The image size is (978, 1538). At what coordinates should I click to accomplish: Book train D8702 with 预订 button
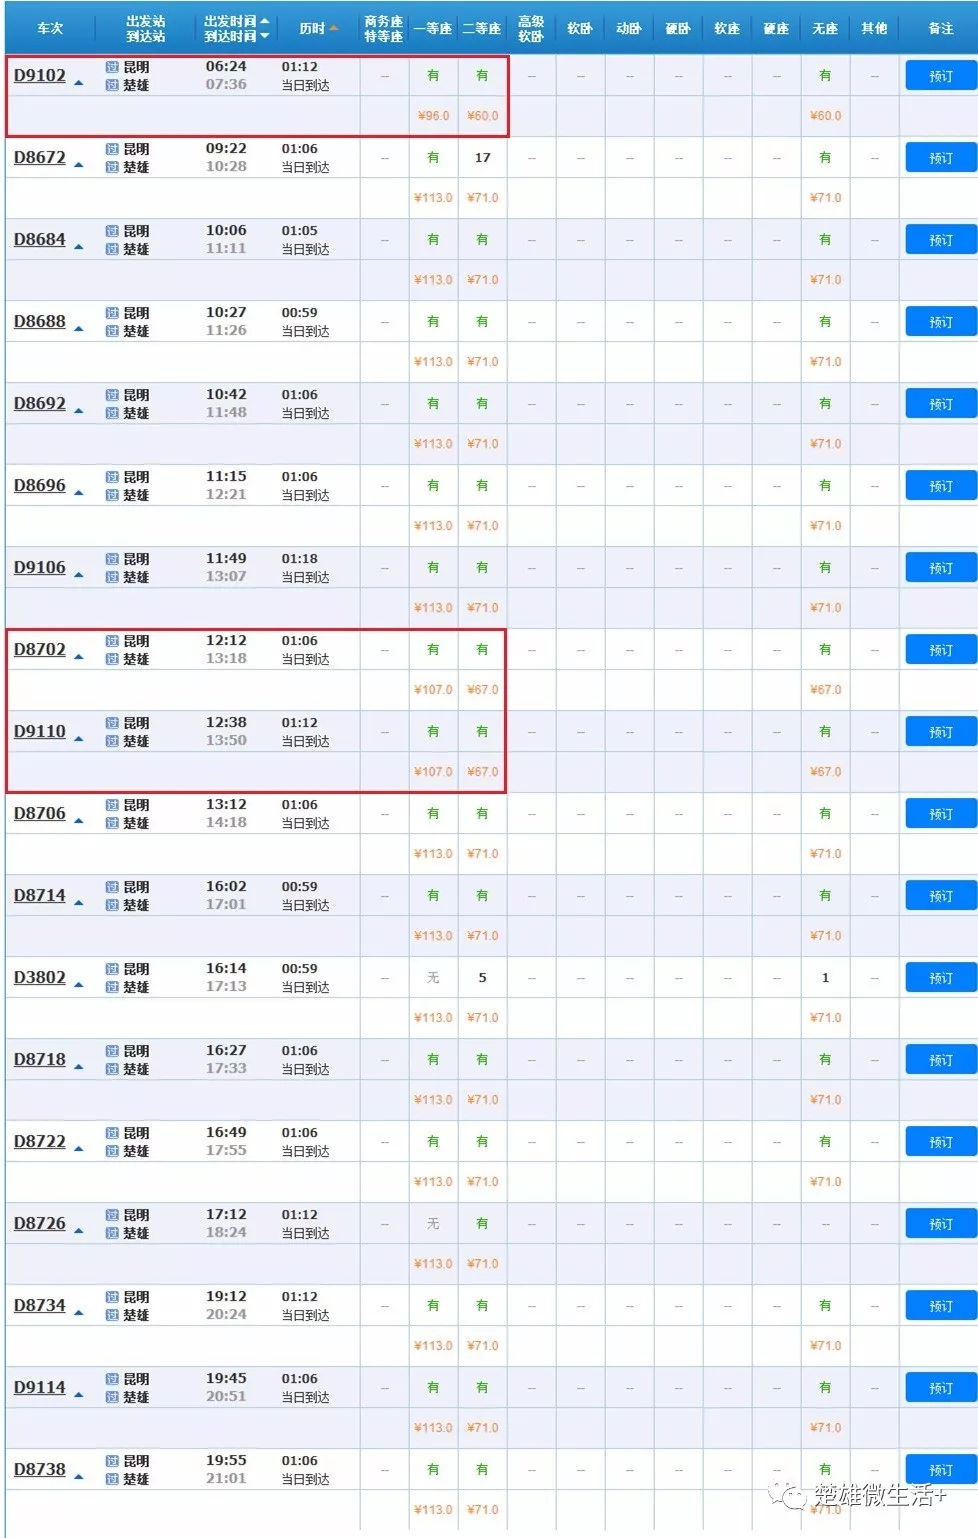[x=941, y=650]
